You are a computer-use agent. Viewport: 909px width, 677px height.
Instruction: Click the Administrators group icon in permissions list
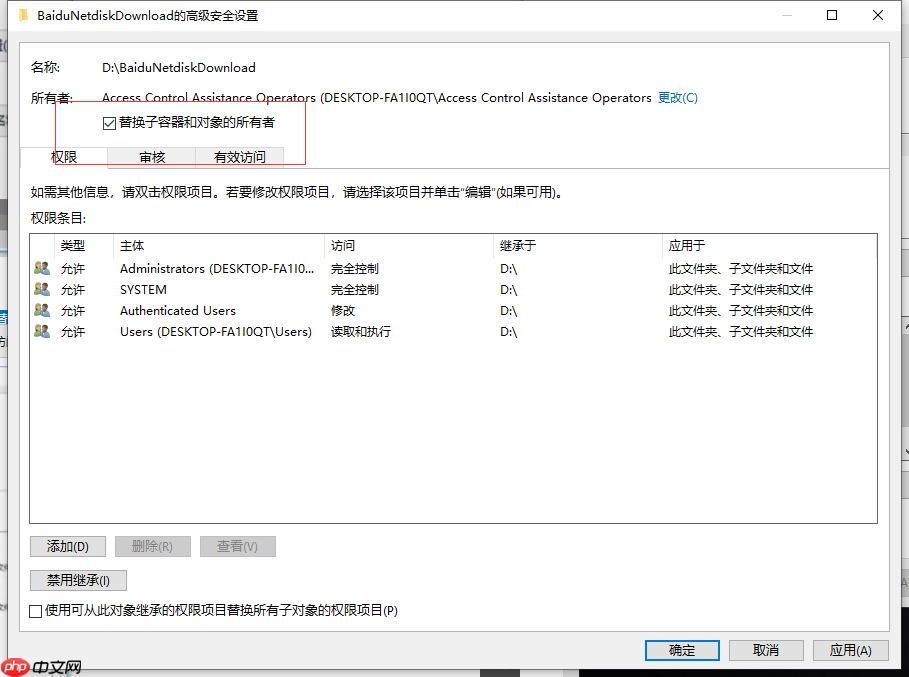click(x=42, y=268)
